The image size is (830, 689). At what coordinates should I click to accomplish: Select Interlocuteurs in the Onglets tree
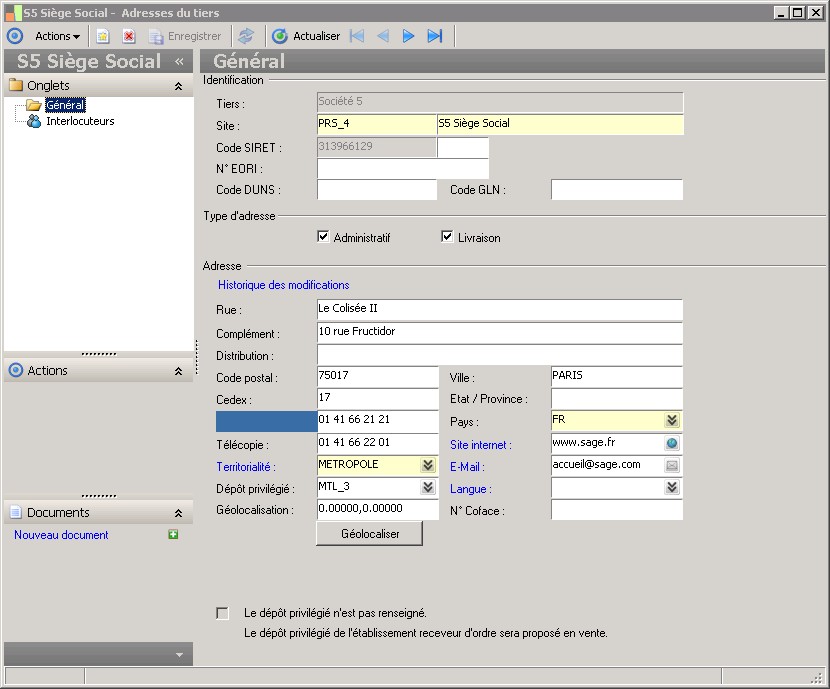(80, 121)
